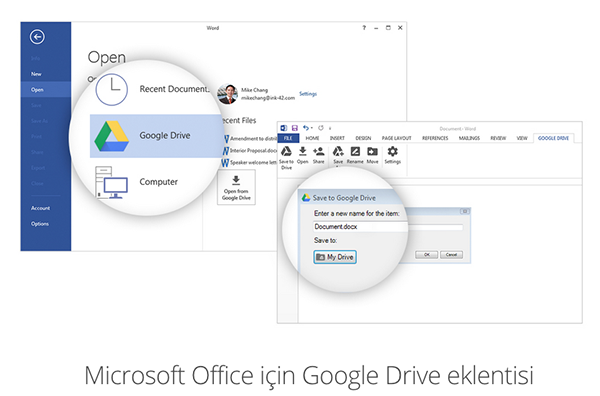Screen dimensions: 600x396
Task: Switch to the REVIEW ribbon tab
Action: pos(498,138)
